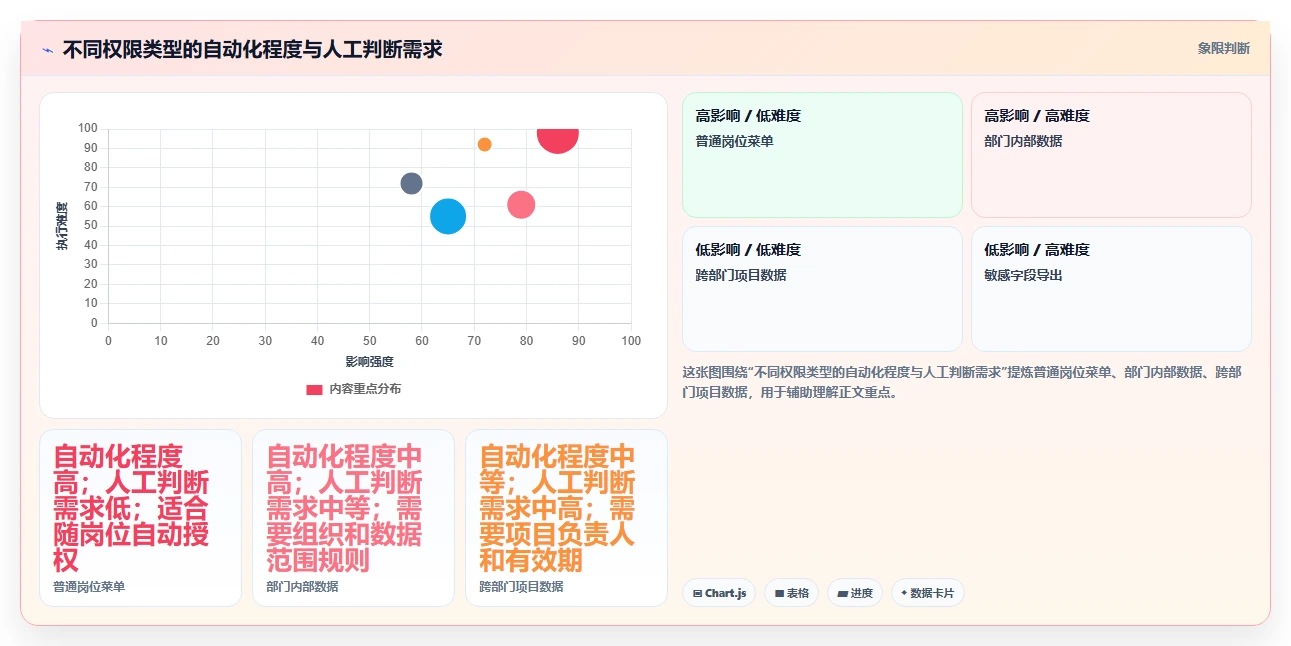Click 部门内部数据 text in pink quadrant
Screen dimensions: 1291x646
pos(1023,141)
